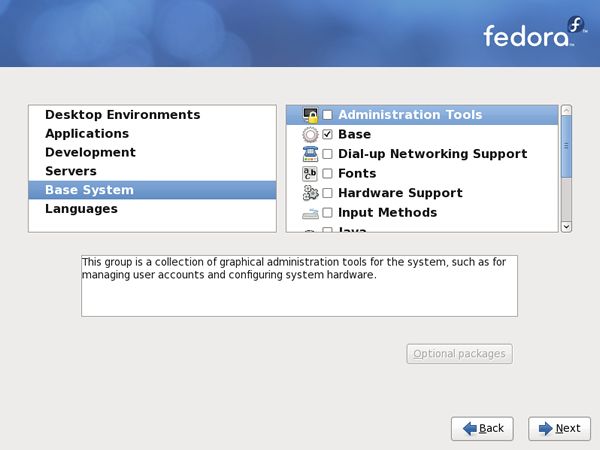
Task: Open the Development category
Action: pos(152,152)
